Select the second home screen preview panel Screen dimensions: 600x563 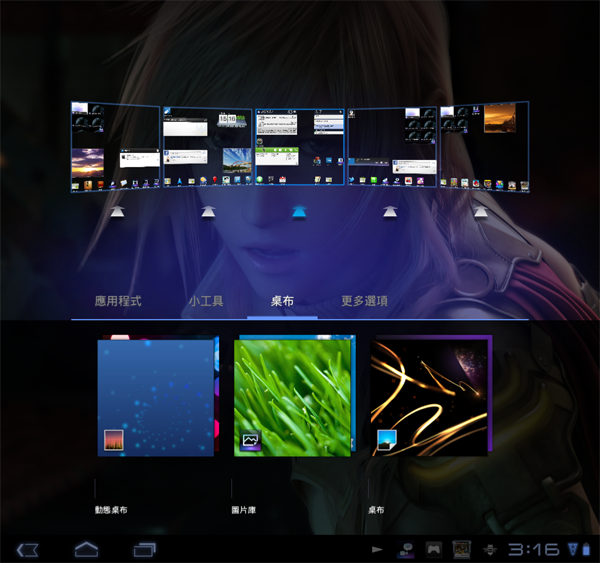(x=208, y=147)
